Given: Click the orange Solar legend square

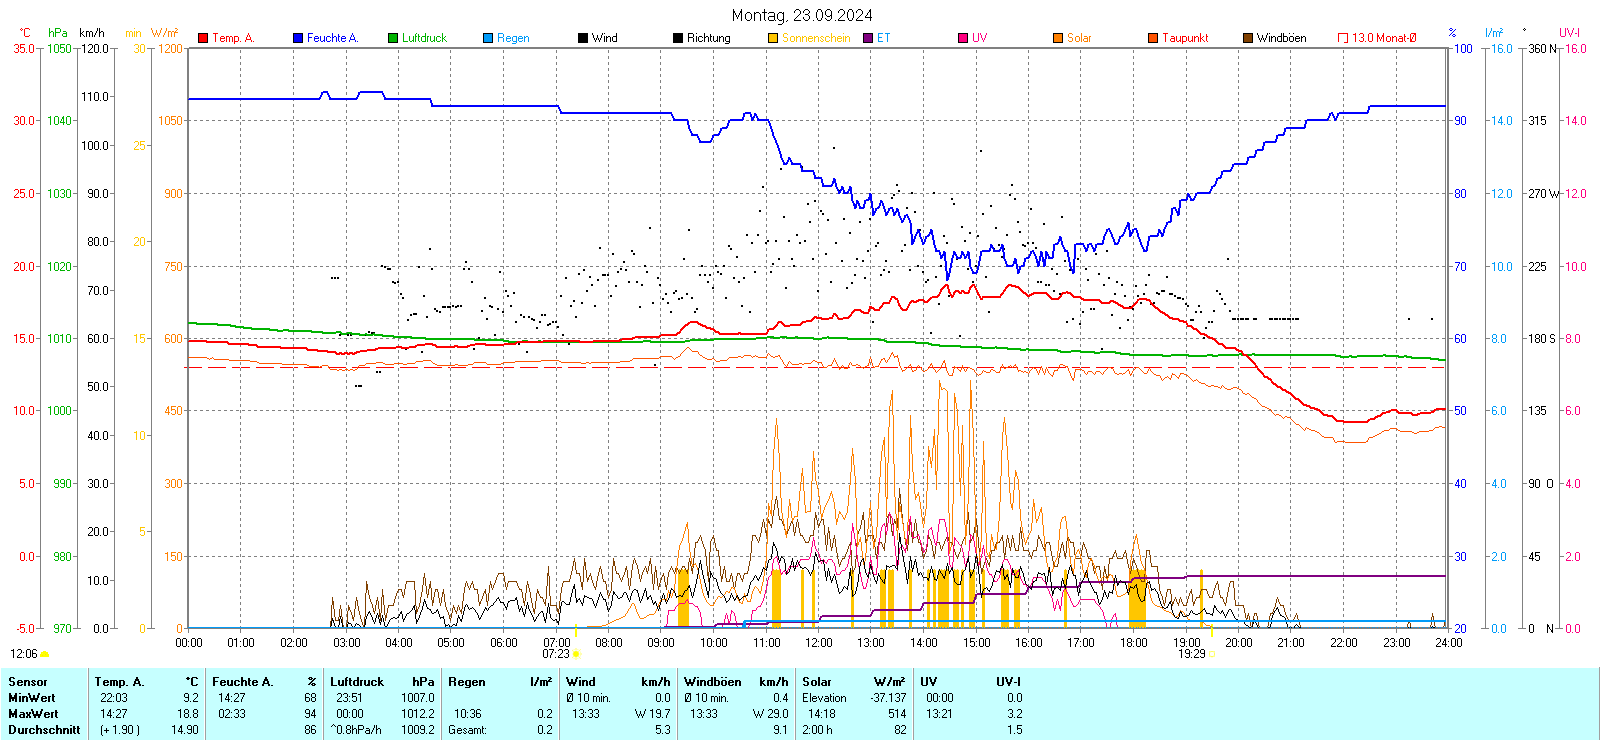Looking at the screenshot, I should coord(1058,38).
